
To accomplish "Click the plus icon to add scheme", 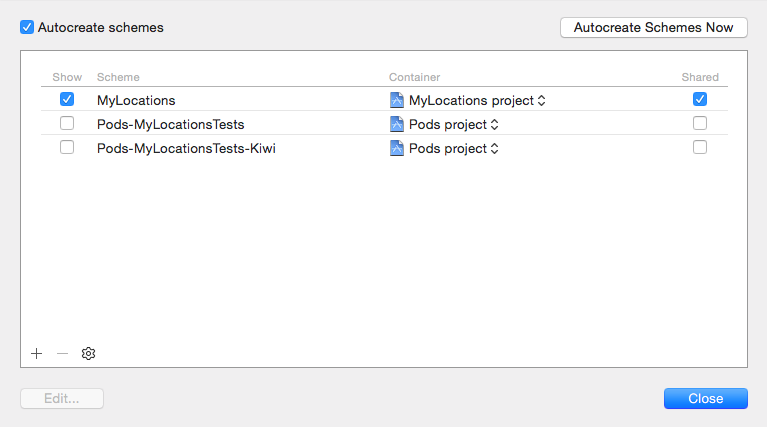I will point(37,353).
